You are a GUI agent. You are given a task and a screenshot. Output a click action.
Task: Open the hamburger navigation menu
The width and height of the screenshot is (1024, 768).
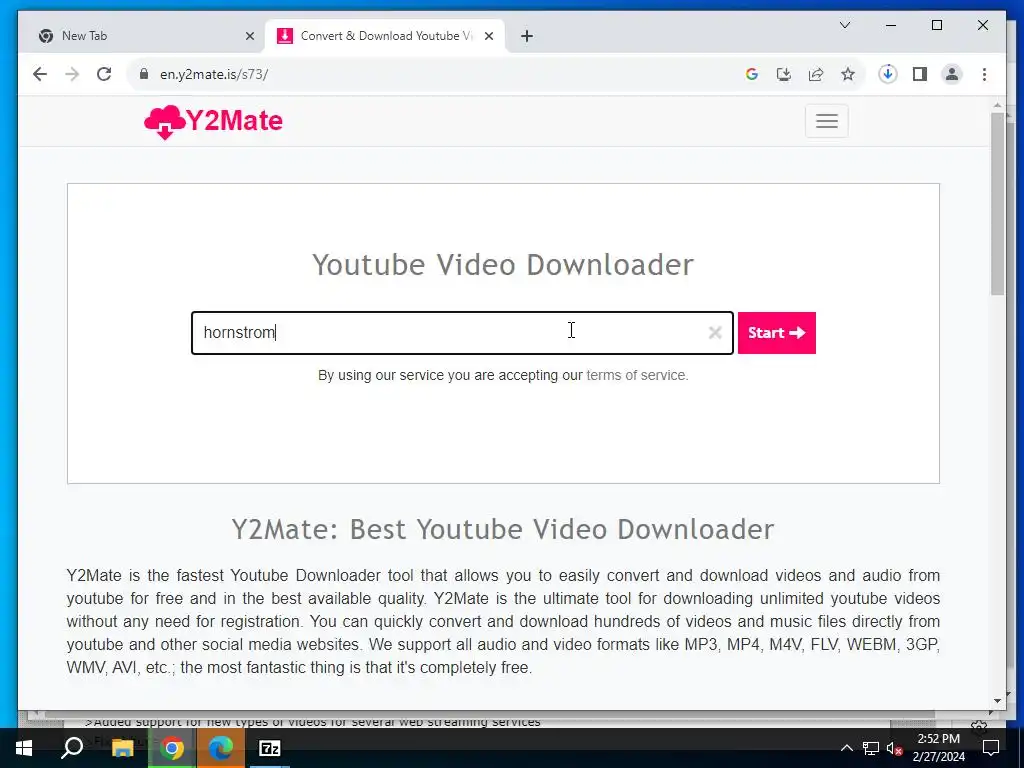[826, 121]
